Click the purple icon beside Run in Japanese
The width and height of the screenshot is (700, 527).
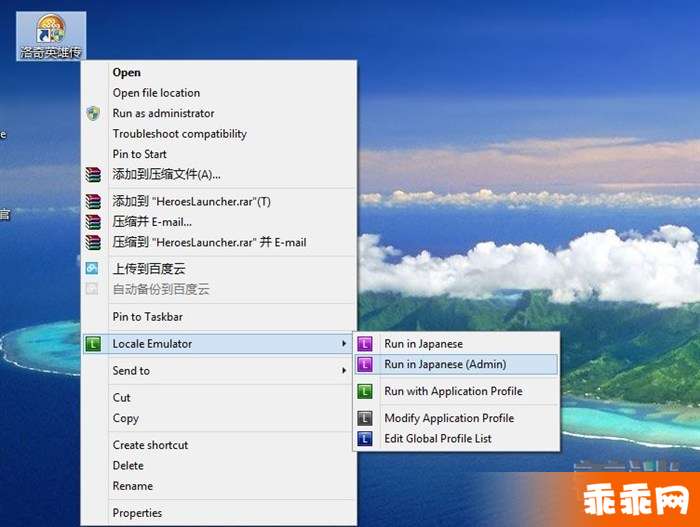click(x=365, y=344)
